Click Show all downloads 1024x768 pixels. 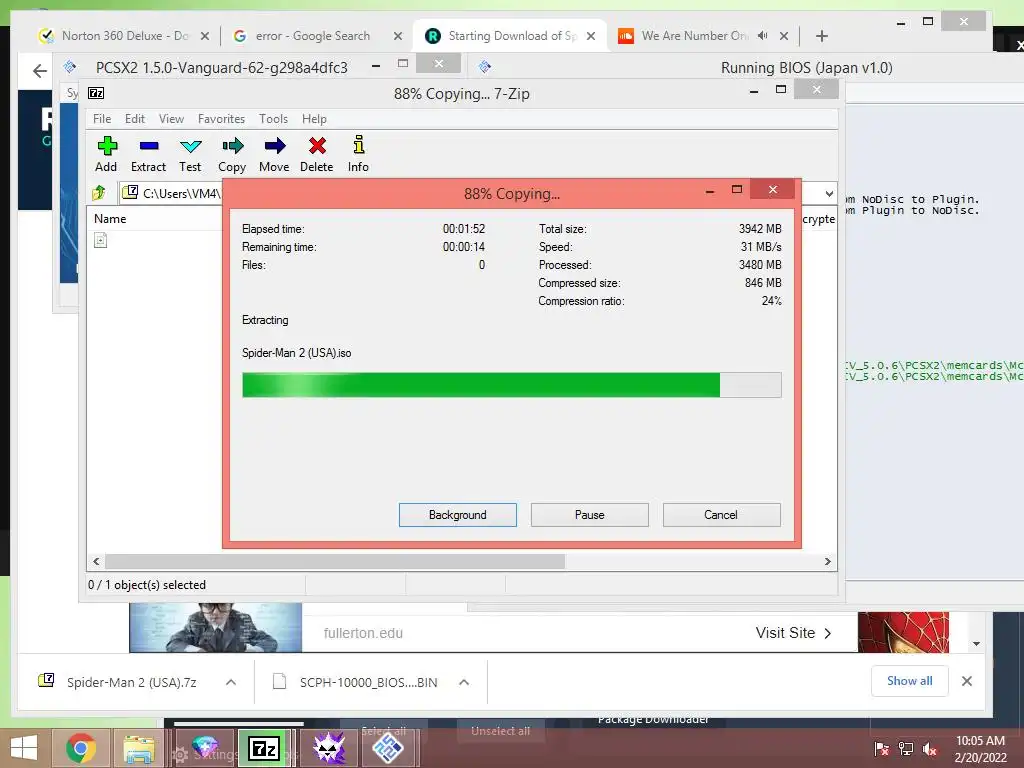[909, 681]
